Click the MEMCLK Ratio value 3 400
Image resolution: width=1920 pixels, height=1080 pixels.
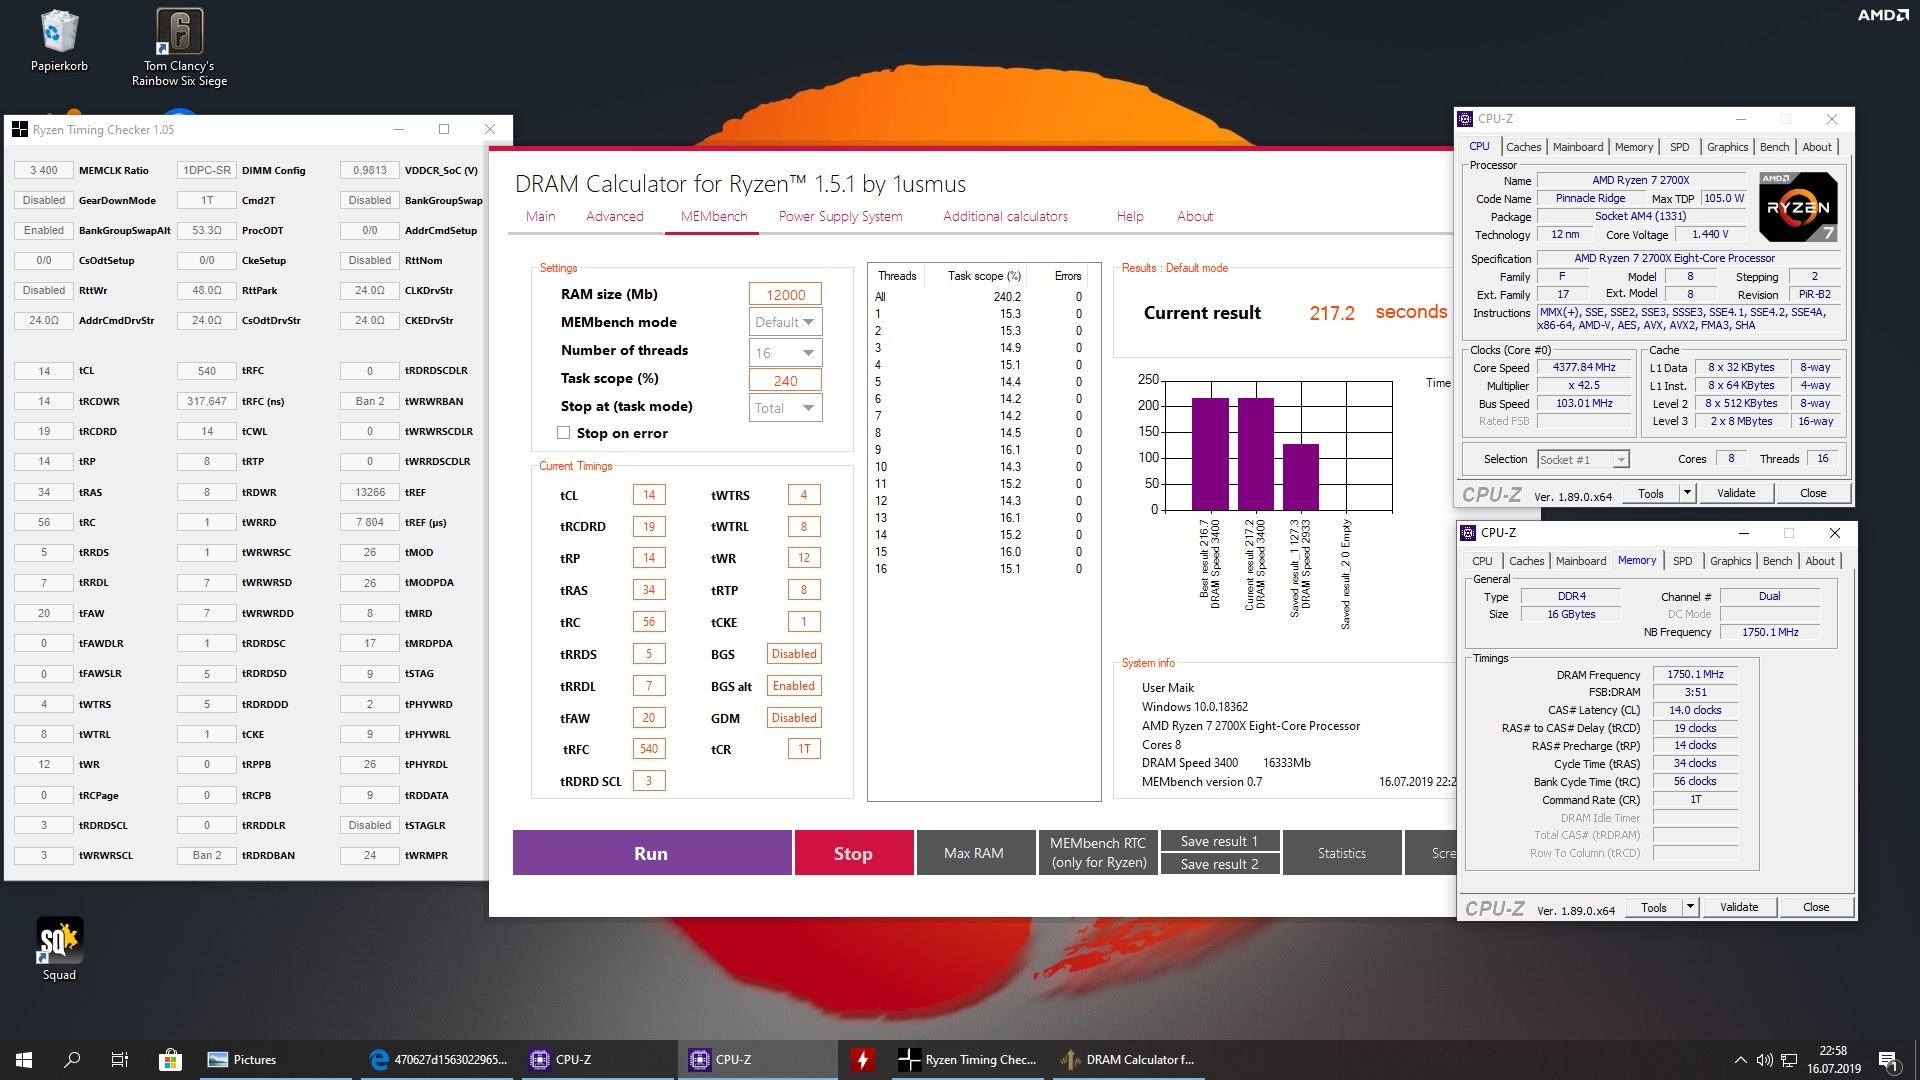(x=44, y=170)
